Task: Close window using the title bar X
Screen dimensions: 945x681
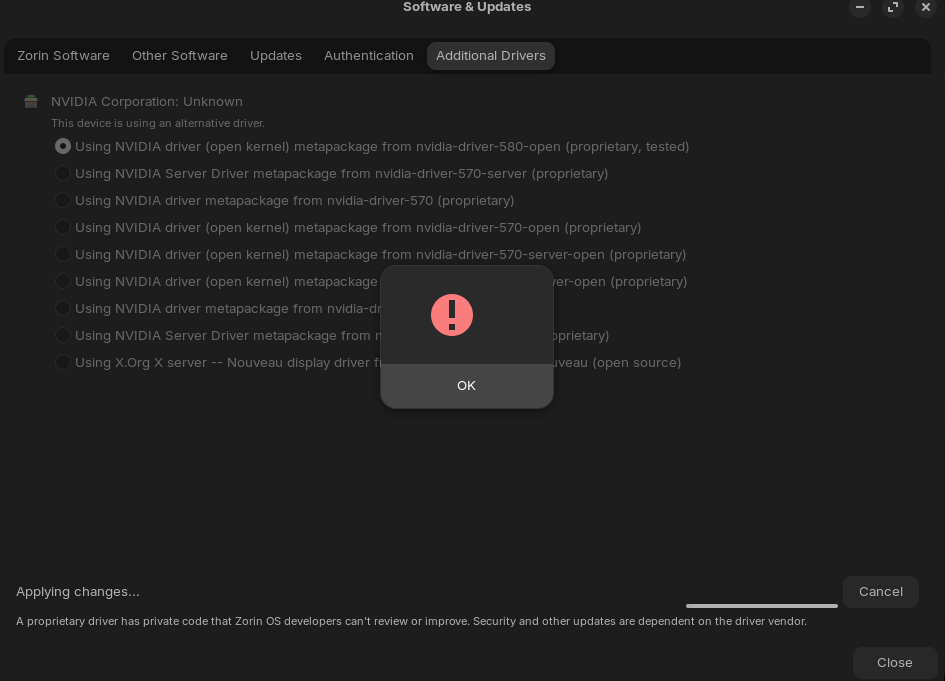Action: pos(926,7)
